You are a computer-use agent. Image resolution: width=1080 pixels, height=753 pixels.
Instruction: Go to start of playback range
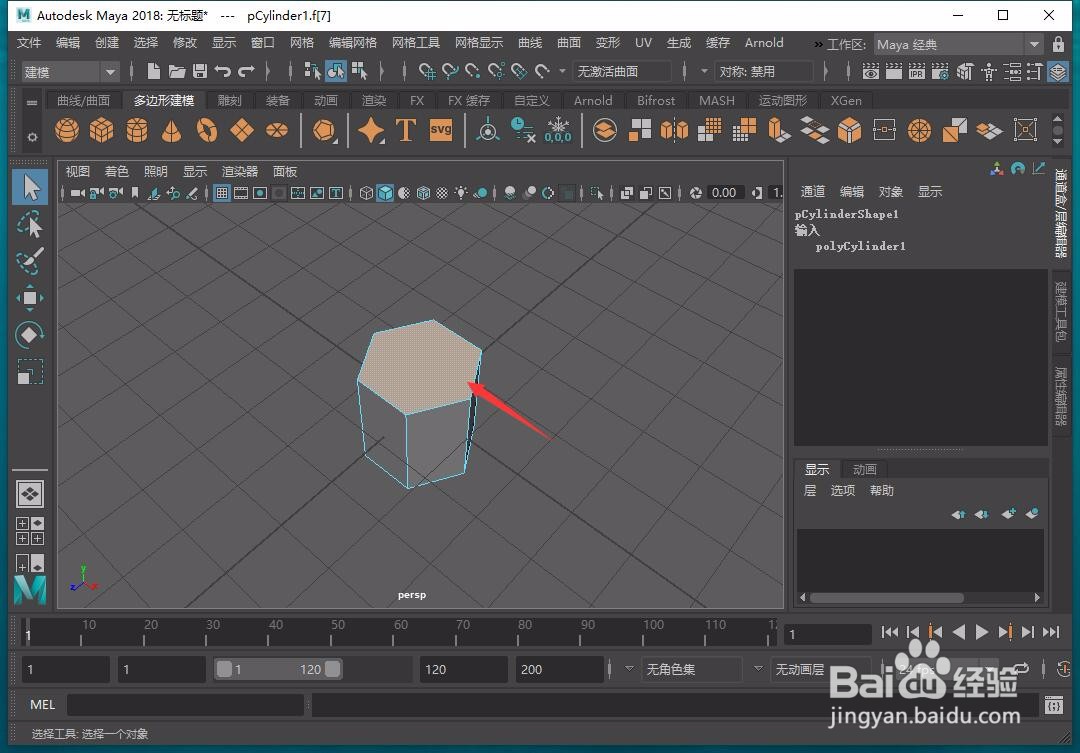tap(889, 632)
